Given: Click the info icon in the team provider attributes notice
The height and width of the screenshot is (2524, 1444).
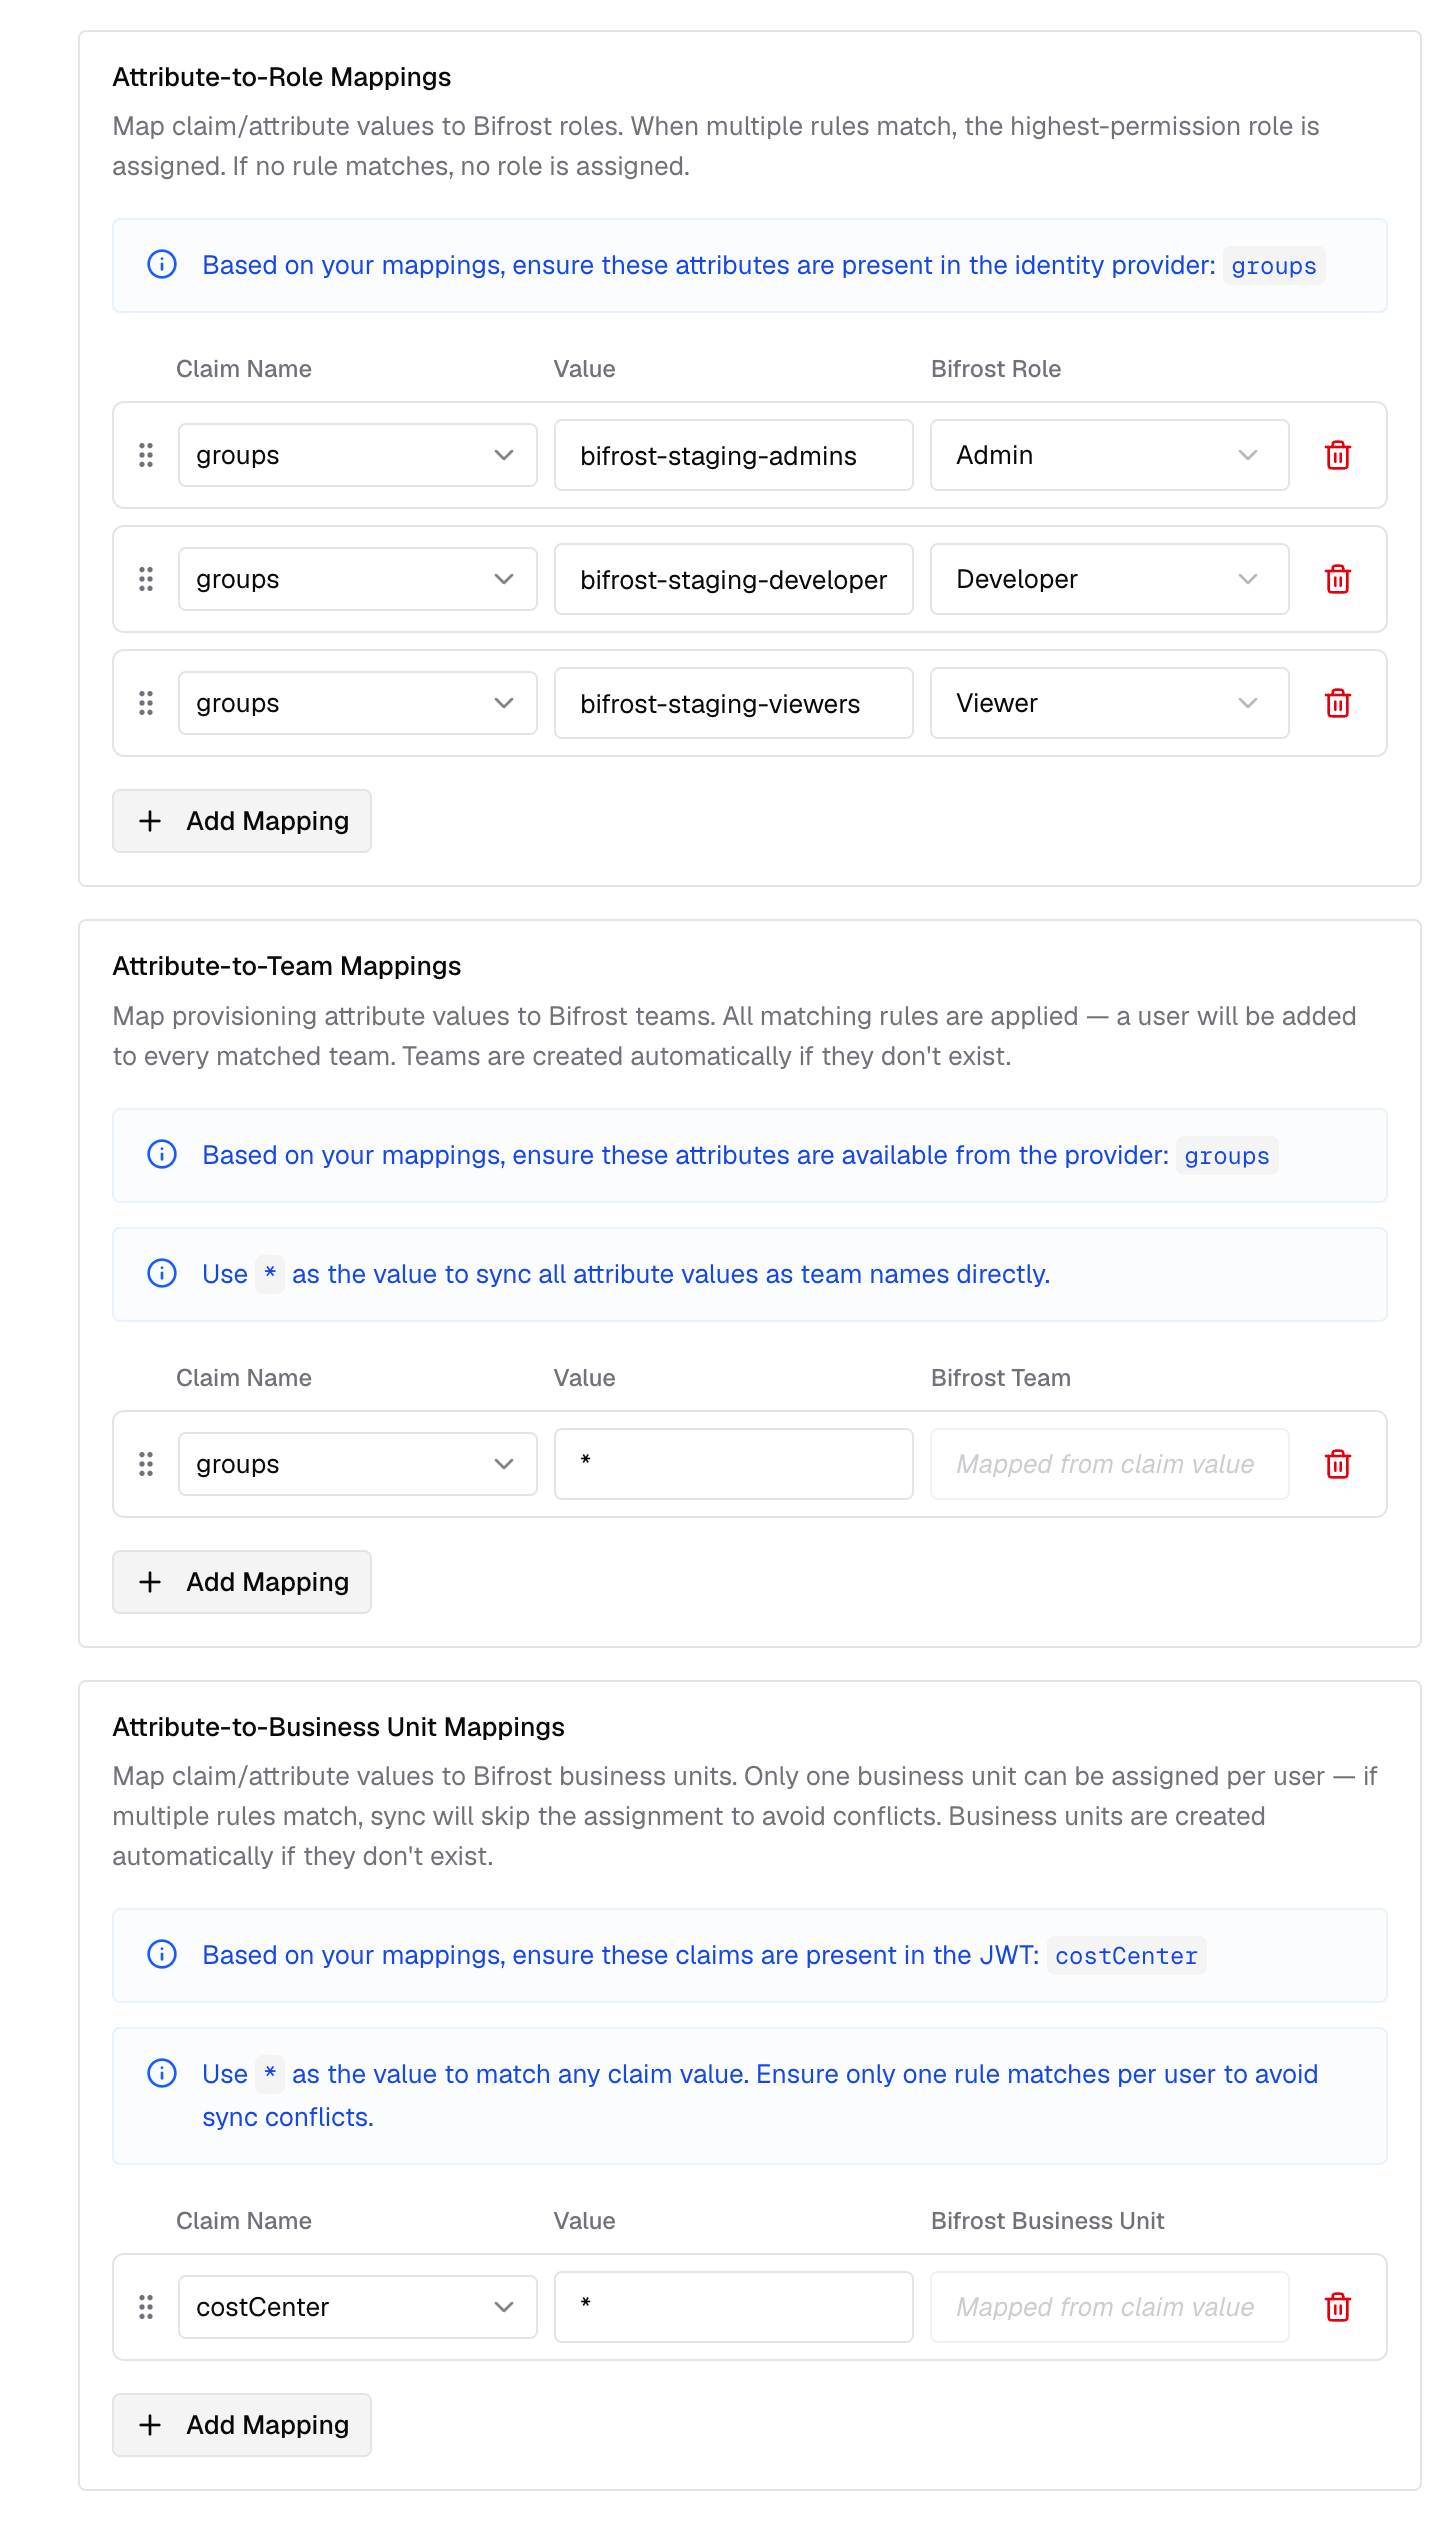Looking at the screenshot, I should [162, 1155].
